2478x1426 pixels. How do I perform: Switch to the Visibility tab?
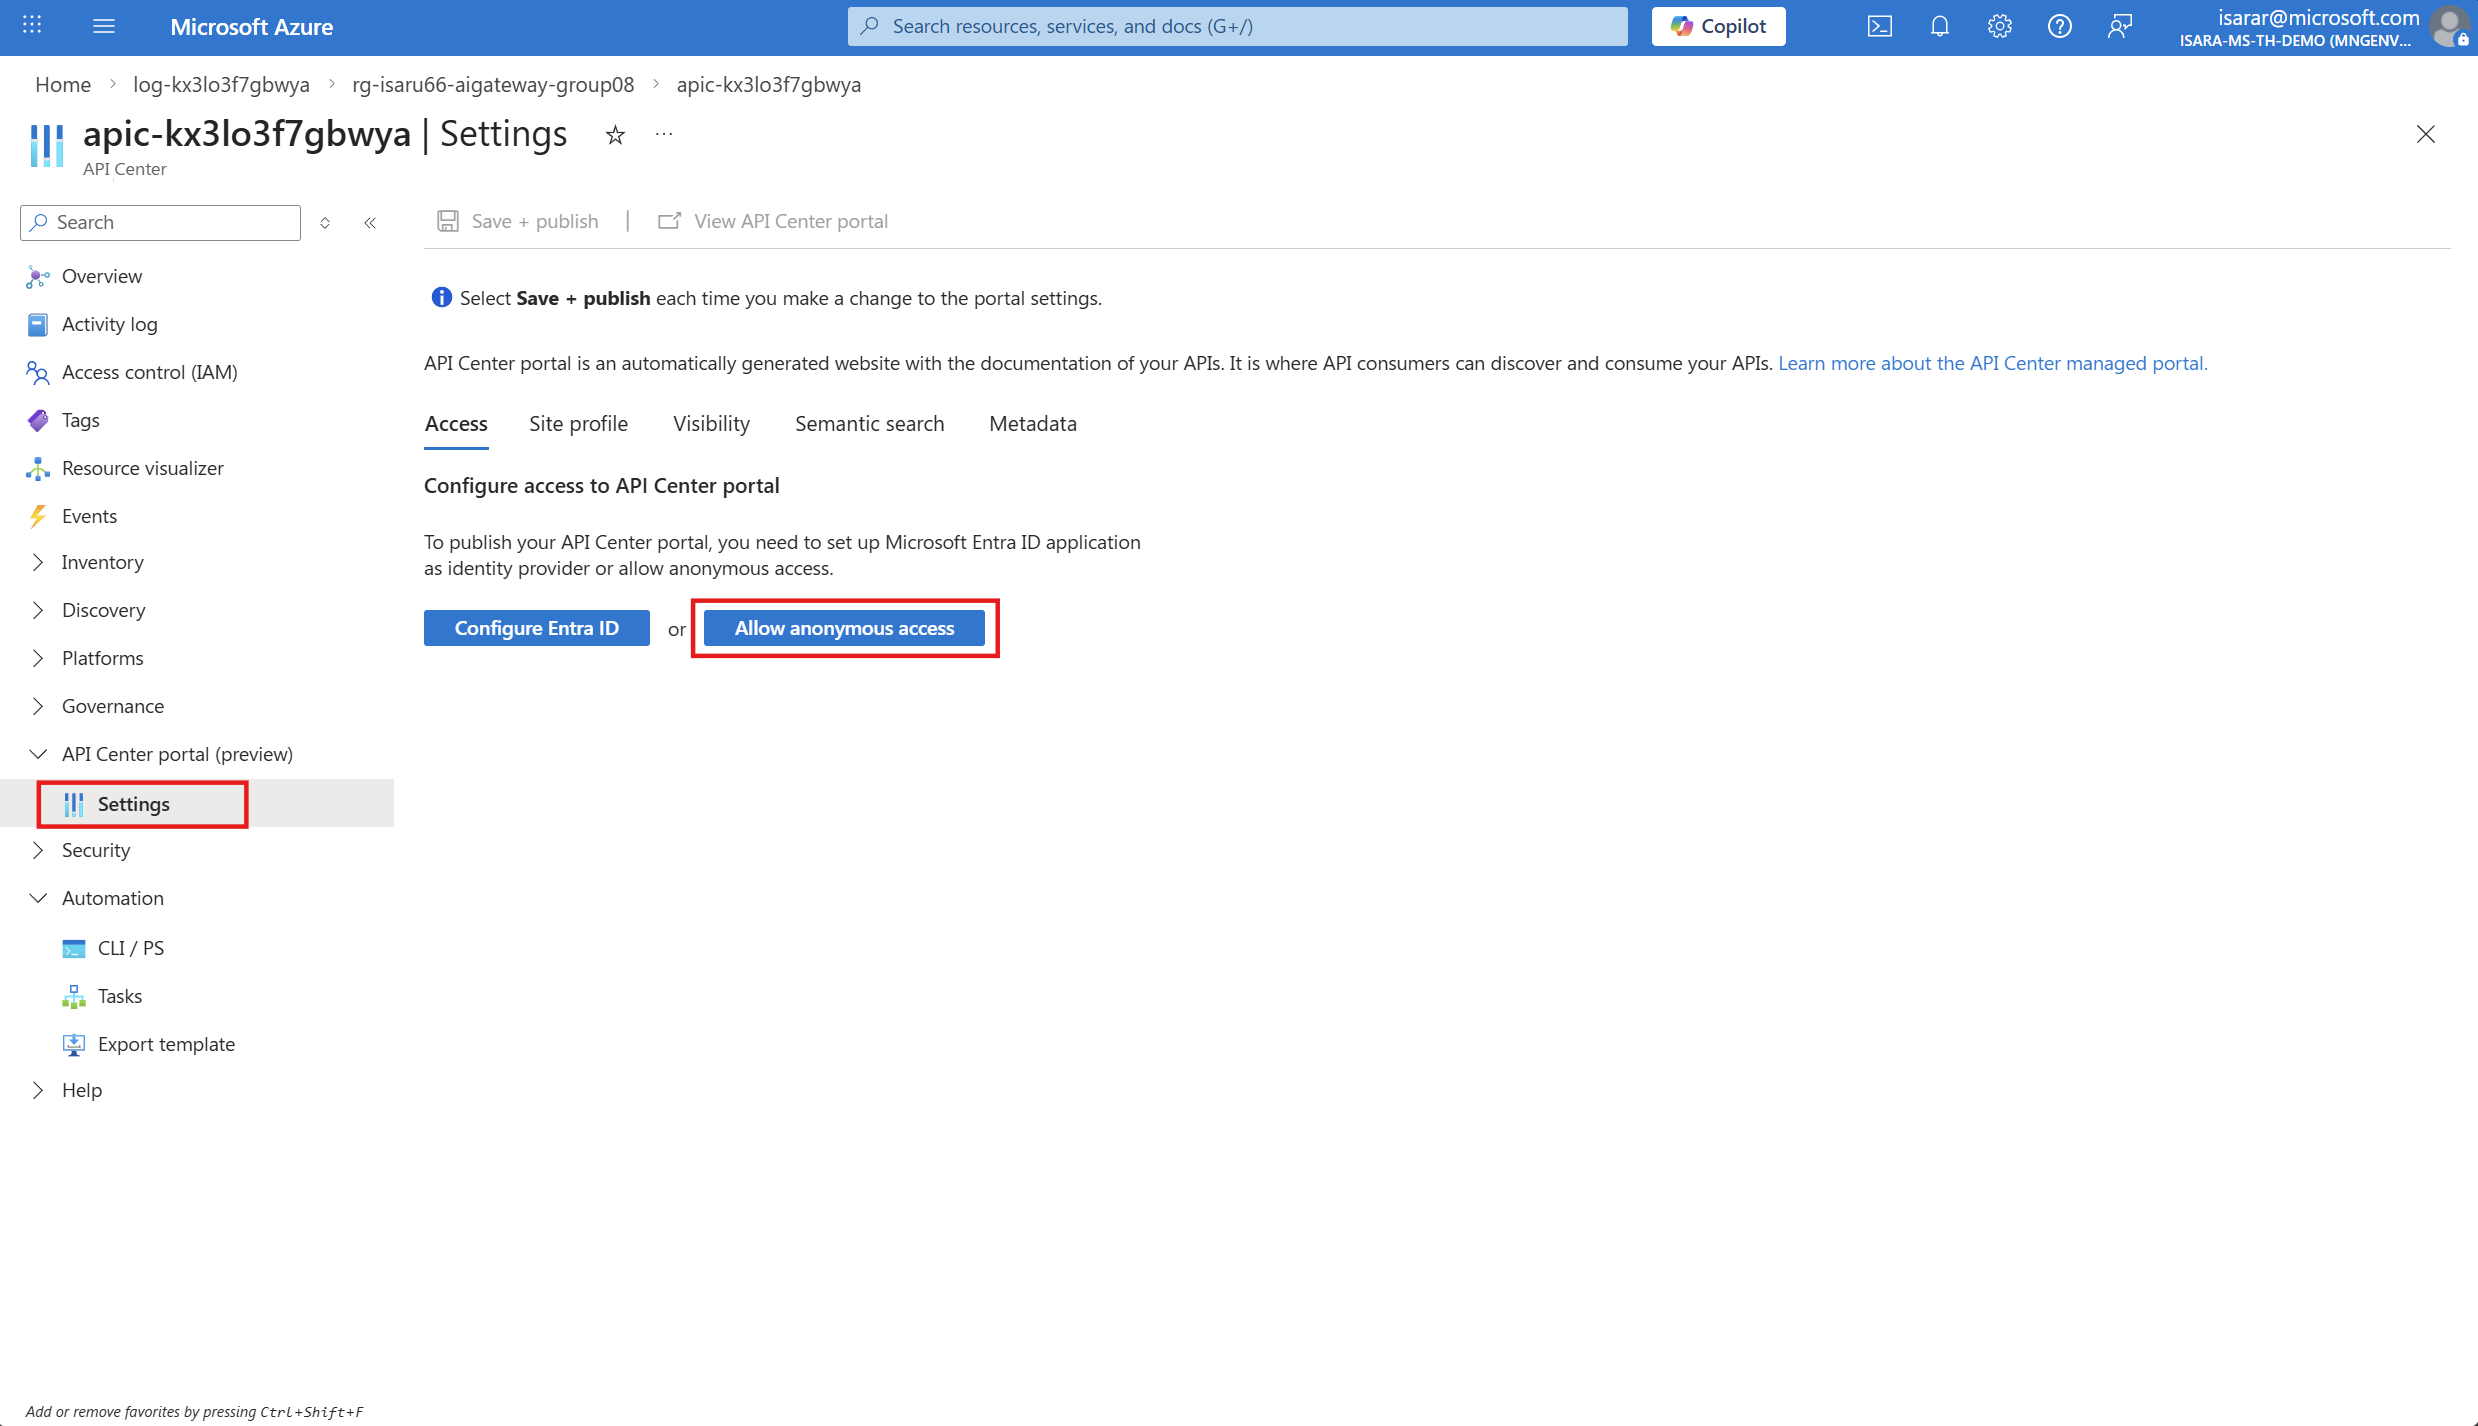coord(711,424)
